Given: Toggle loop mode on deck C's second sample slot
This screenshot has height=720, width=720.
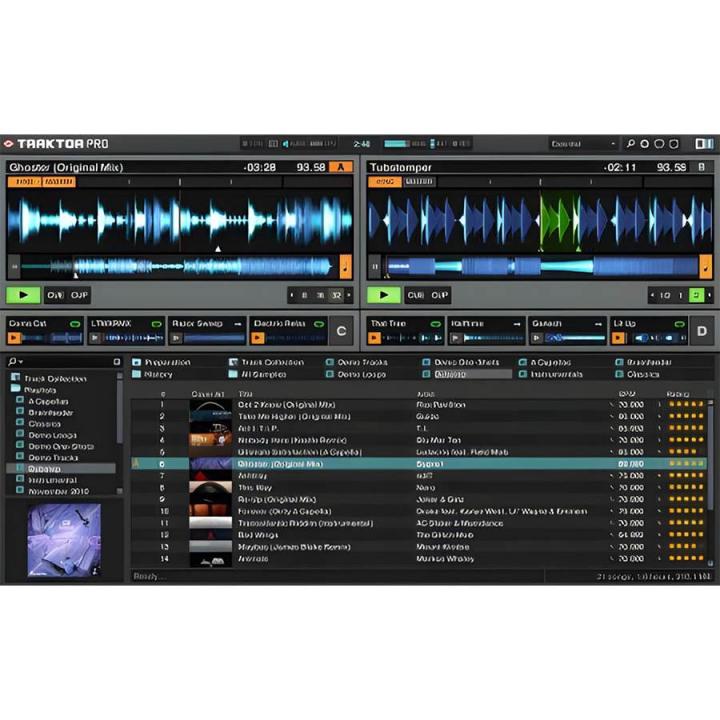Looking at the screenshot, I should (156, 324).
